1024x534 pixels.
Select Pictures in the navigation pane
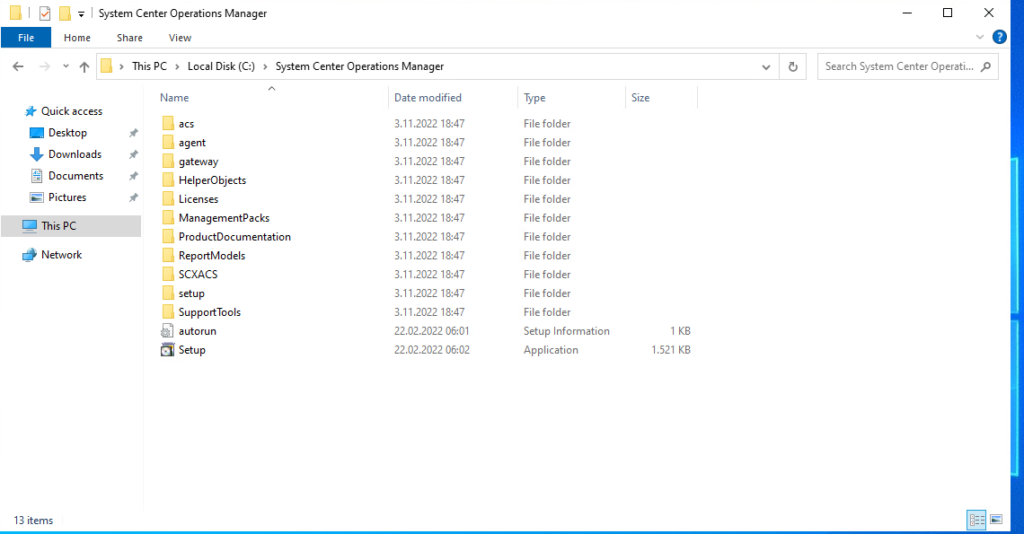pos(67,197)
